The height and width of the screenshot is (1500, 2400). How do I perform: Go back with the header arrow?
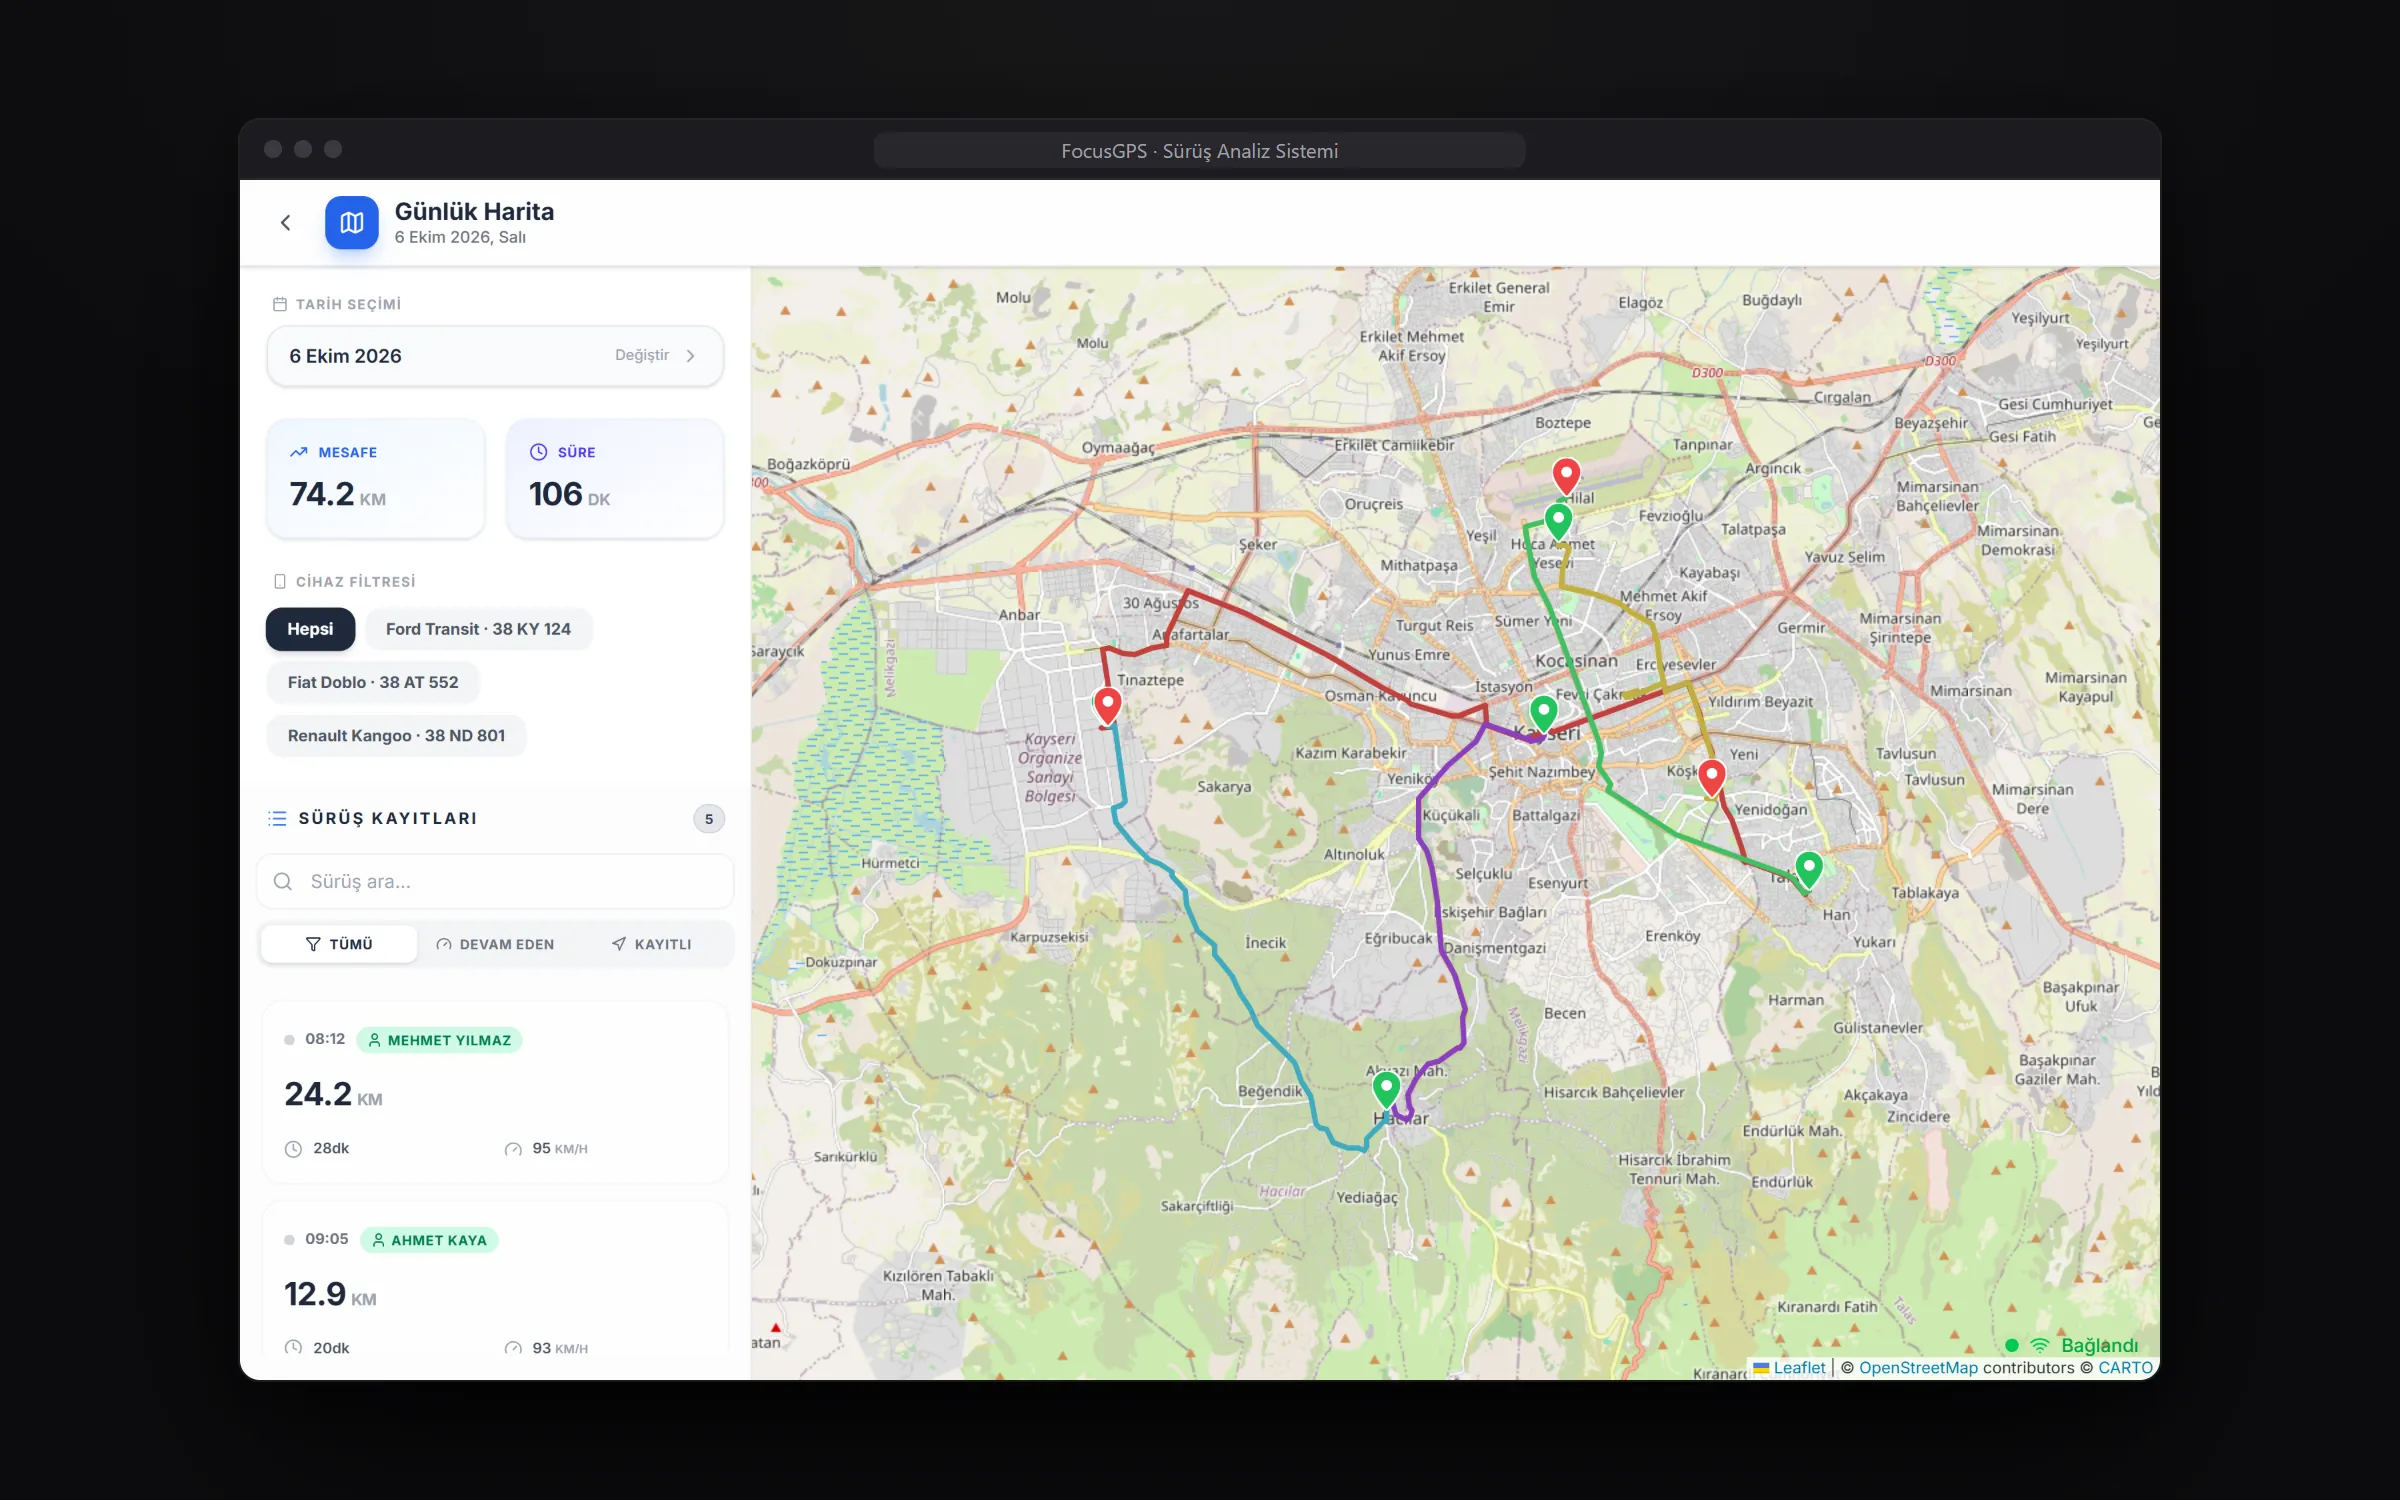[x=286, y=223]
